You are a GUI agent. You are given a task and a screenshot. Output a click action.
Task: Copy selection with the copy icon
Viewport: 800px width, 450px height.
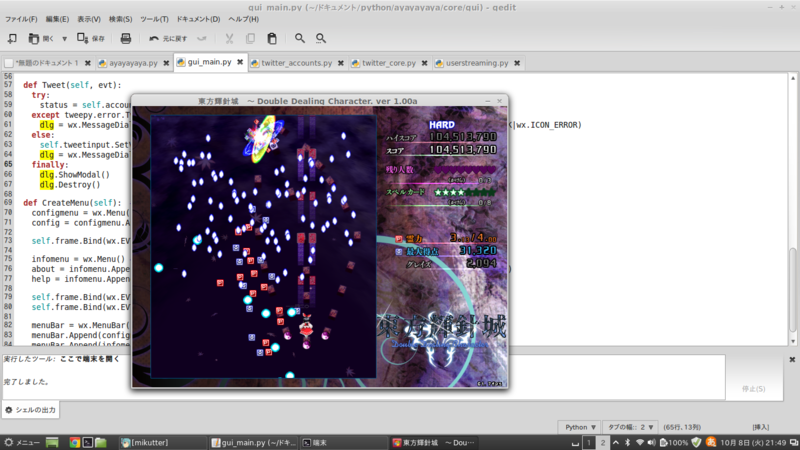(x=251, y=38)
